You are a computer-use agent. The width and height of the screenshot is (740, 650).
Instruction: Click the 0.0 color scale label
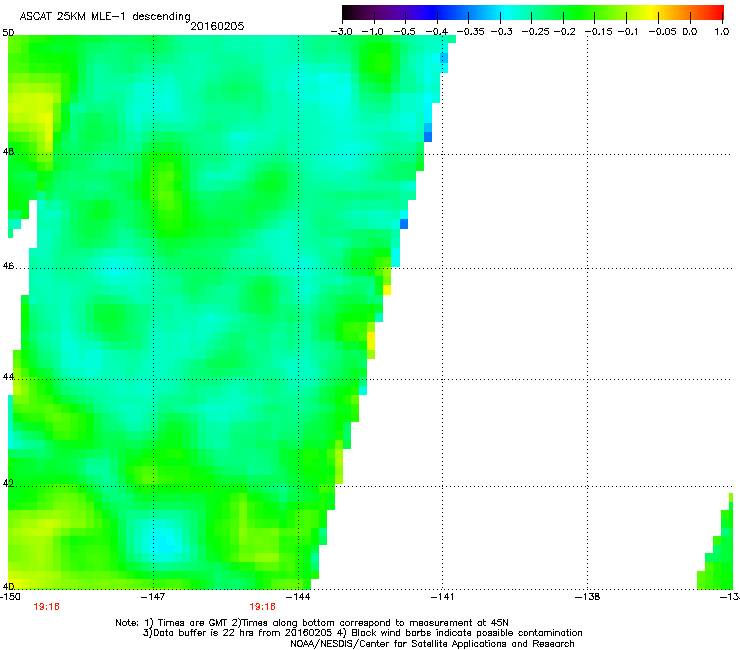pos(690,32)
